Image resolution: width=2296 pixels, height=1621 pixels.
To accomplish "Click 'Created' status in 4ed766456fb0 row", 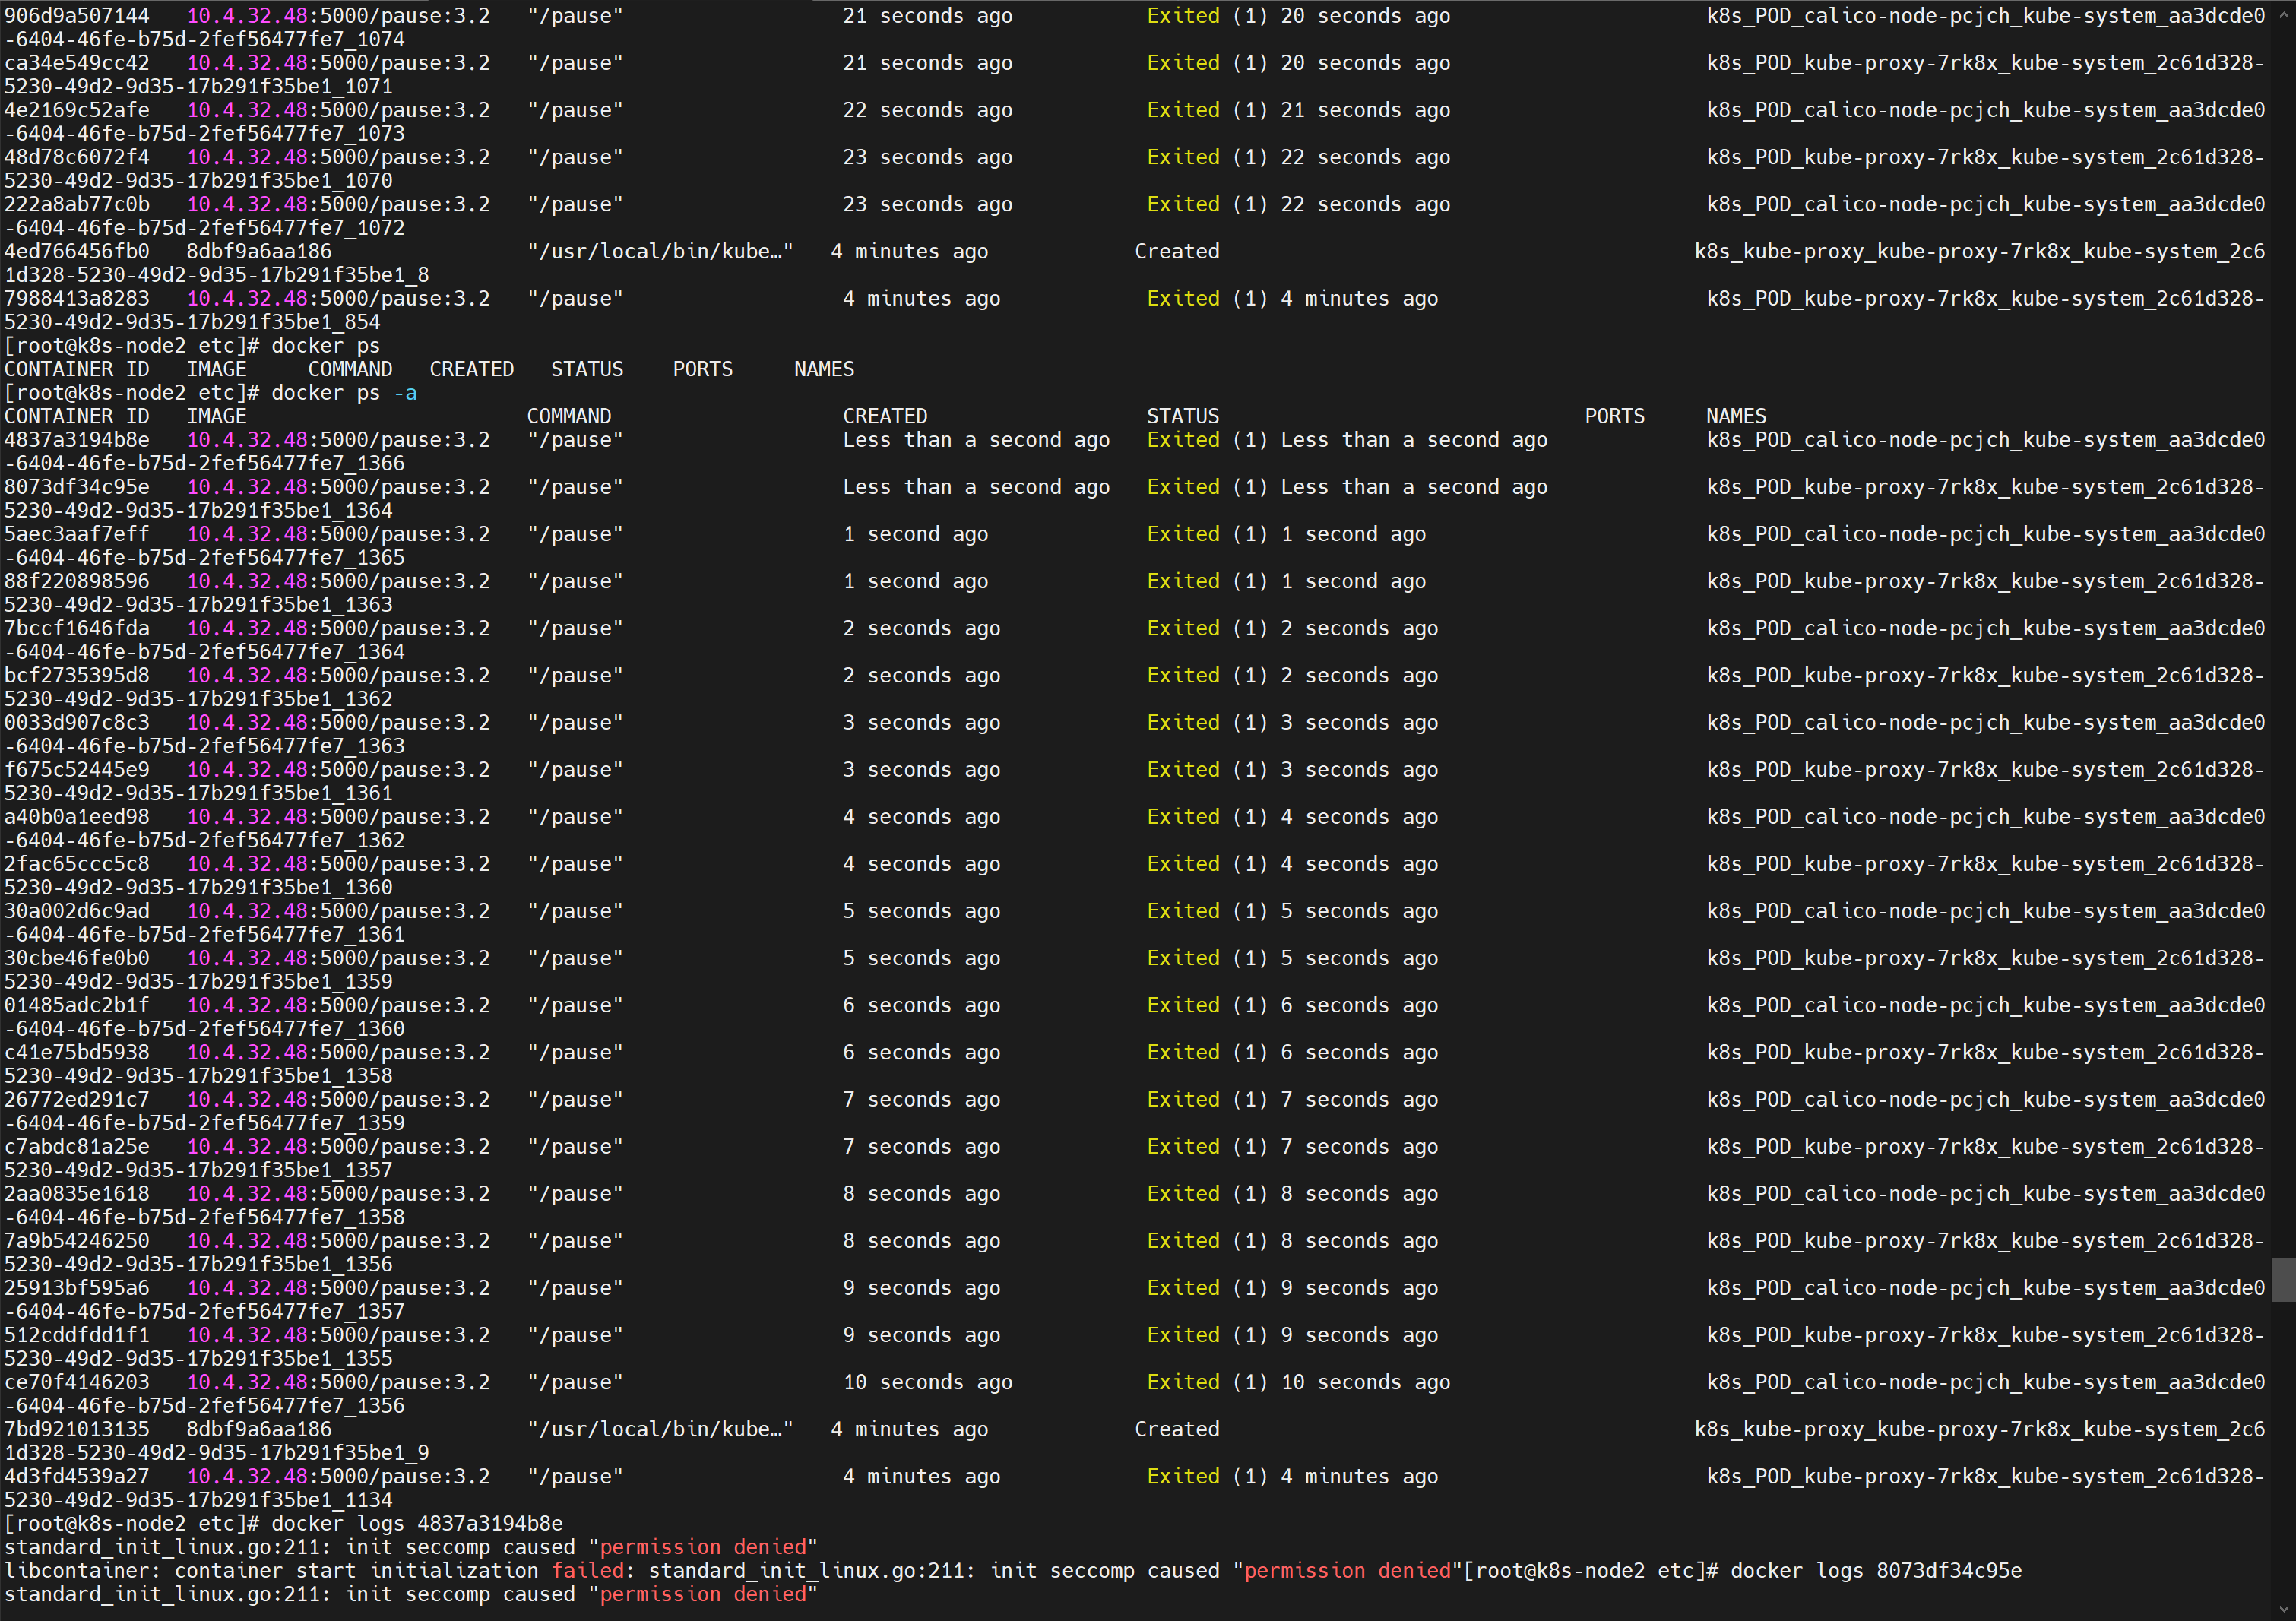I will click(1177, 250).
